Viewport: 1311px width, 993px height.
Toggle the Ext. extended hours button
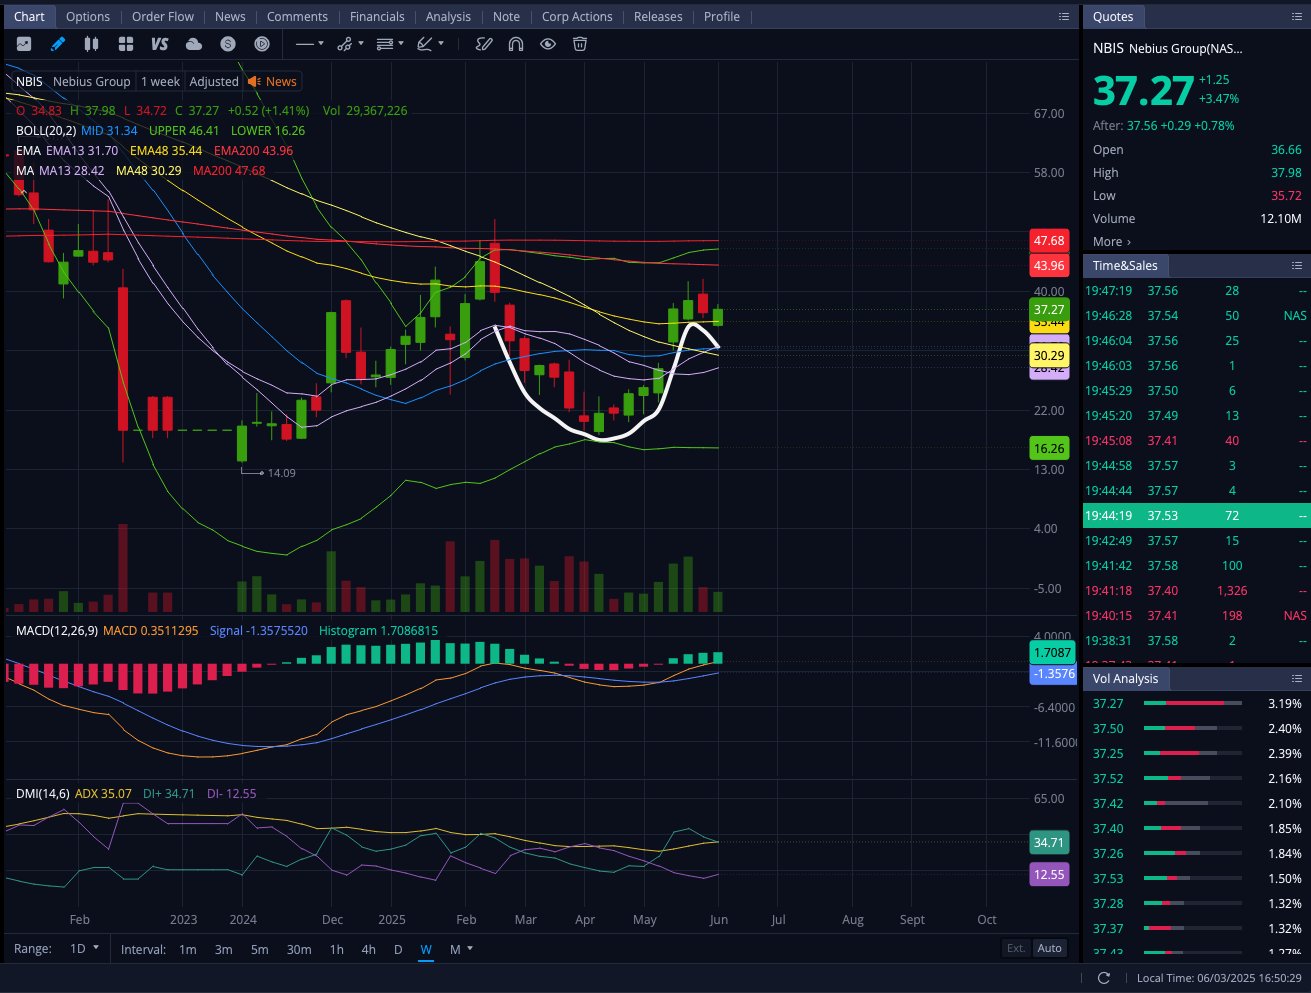(1015, 949)
